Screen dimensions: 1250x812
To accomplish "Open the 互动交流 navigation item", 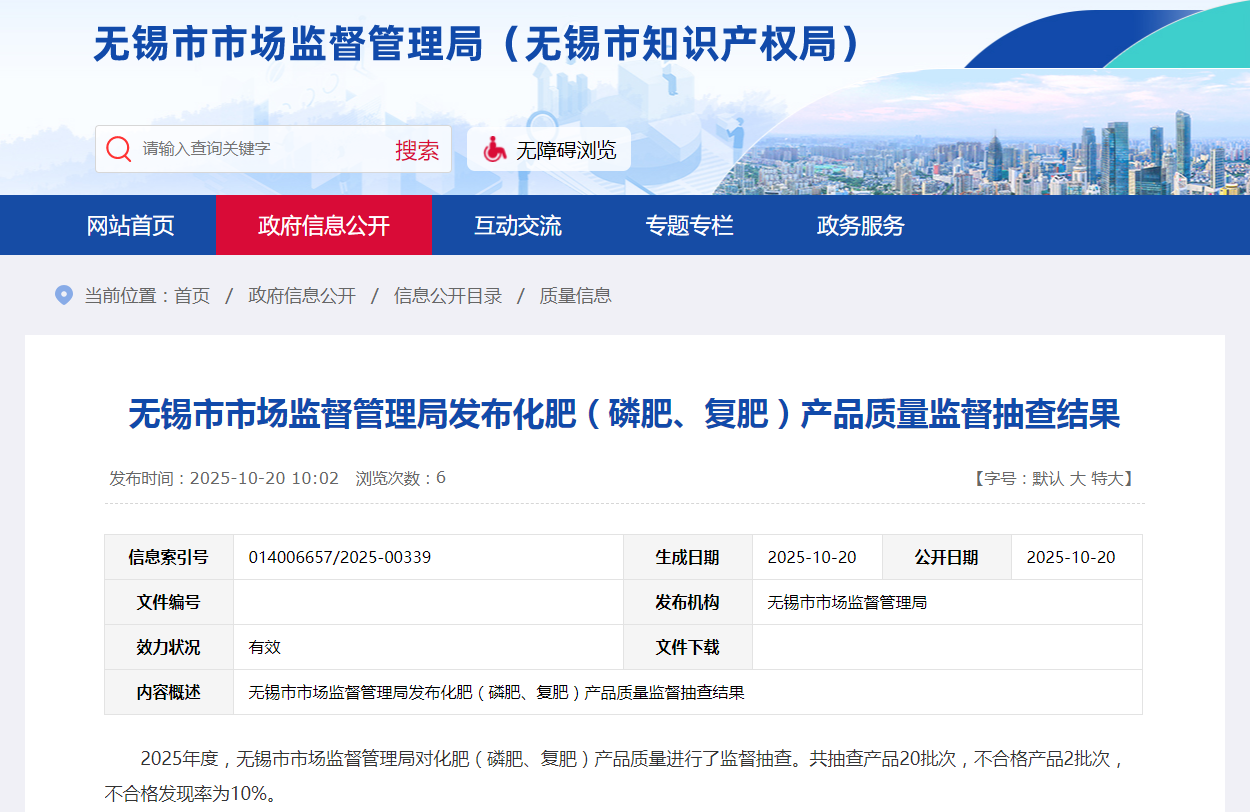I will tap(517, 226).
